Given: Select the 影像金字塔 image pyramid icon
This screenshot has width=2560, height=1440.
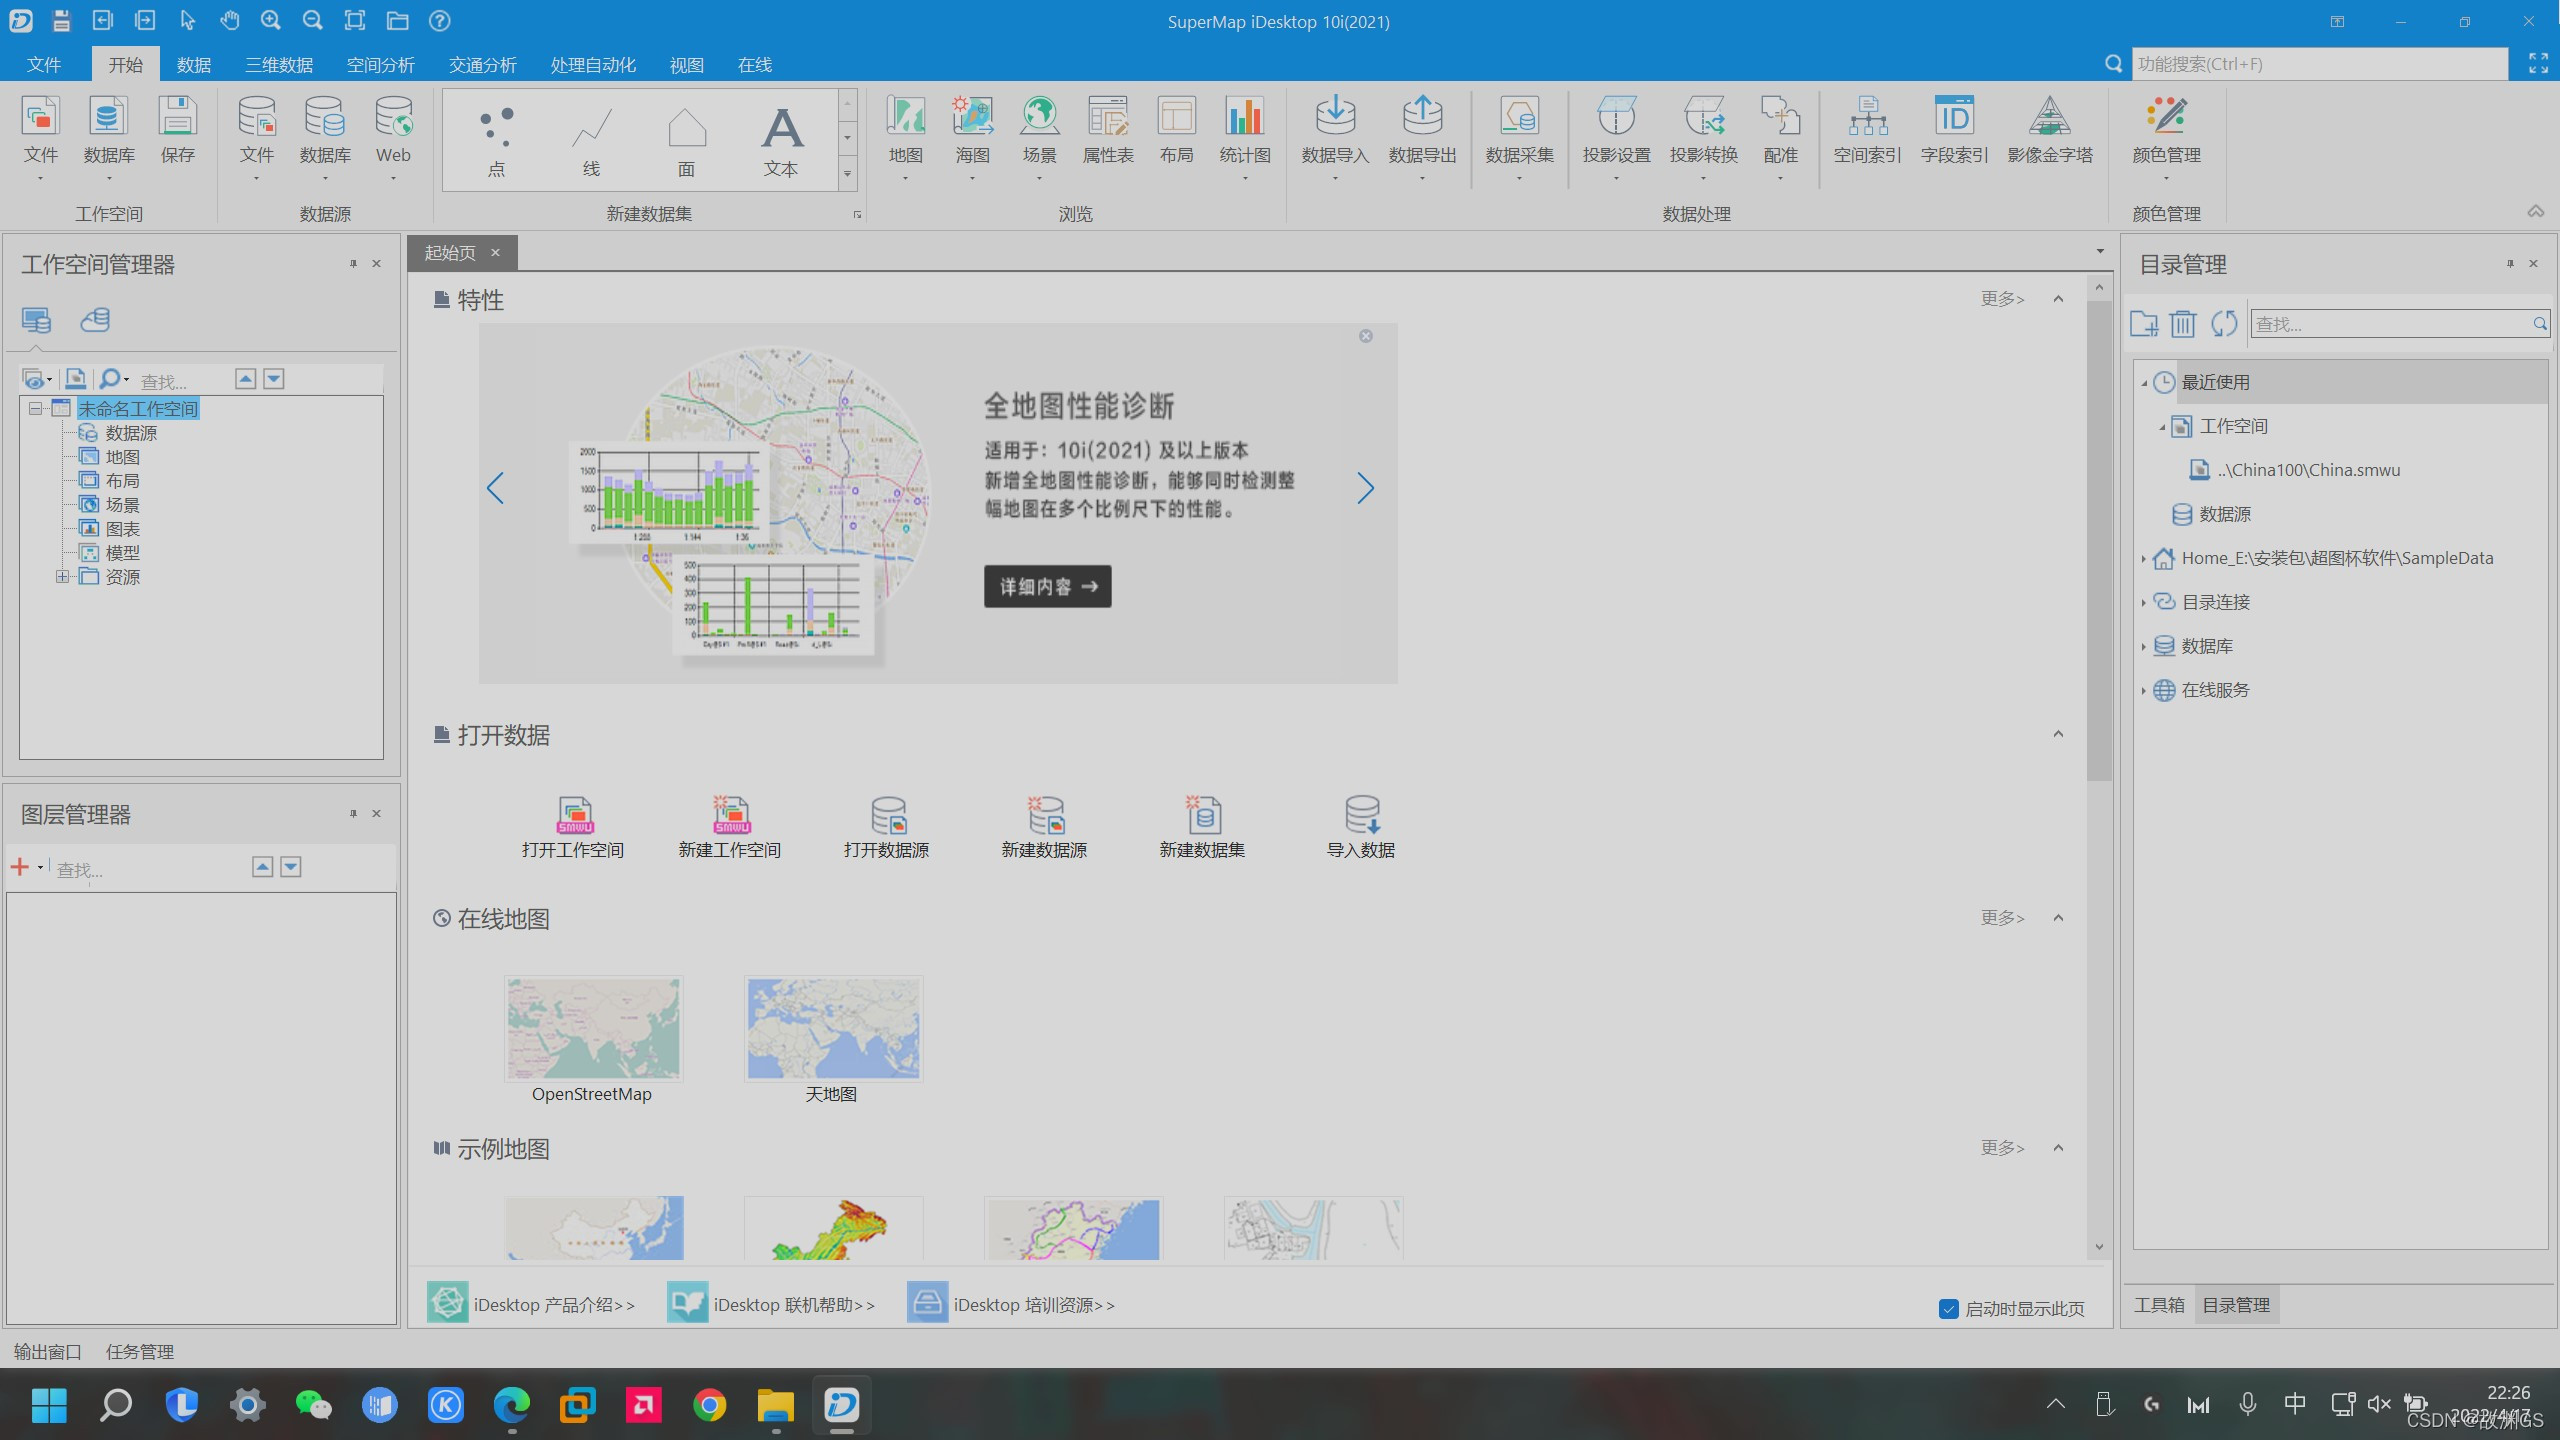Looking at the screenshot, I should tap(2048, 118).
